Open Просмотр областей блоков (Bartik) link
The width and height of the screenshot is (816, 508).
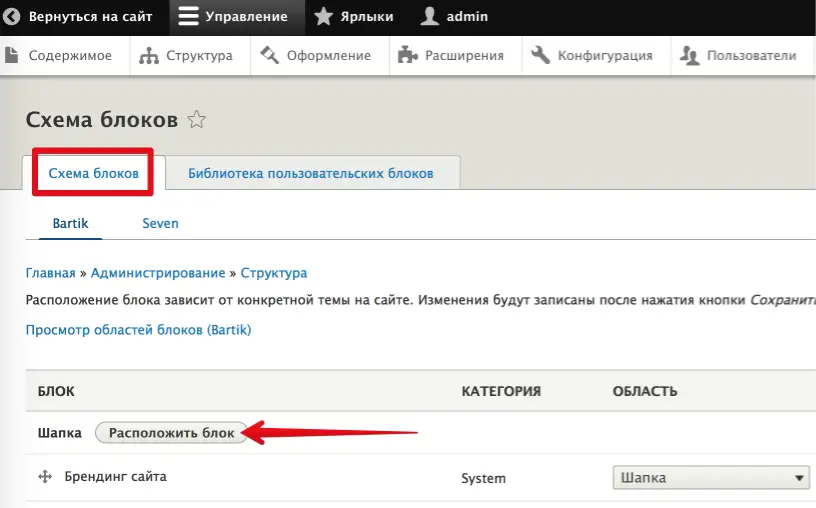coord(138,330)
